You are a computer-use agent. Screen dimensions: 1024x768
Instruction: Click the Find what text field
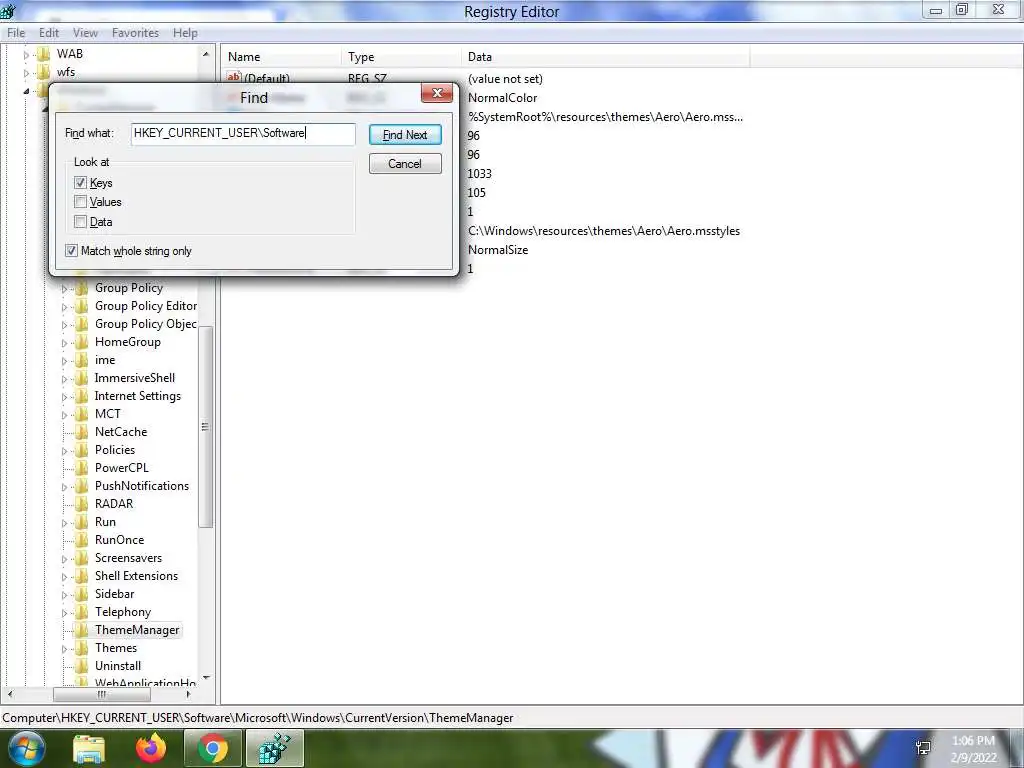tap(243, 133)
